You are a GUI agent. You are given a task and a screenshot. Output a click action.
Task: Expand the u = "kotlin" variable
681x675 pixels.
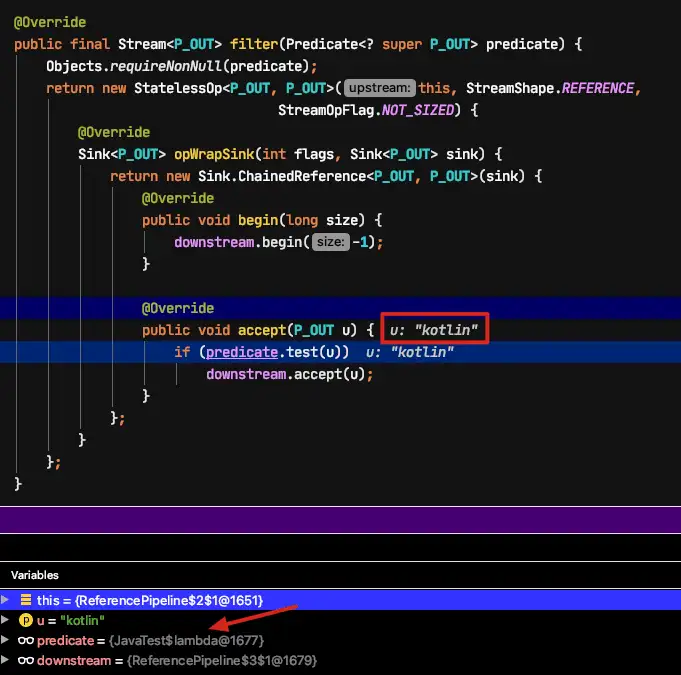point(5,619)
